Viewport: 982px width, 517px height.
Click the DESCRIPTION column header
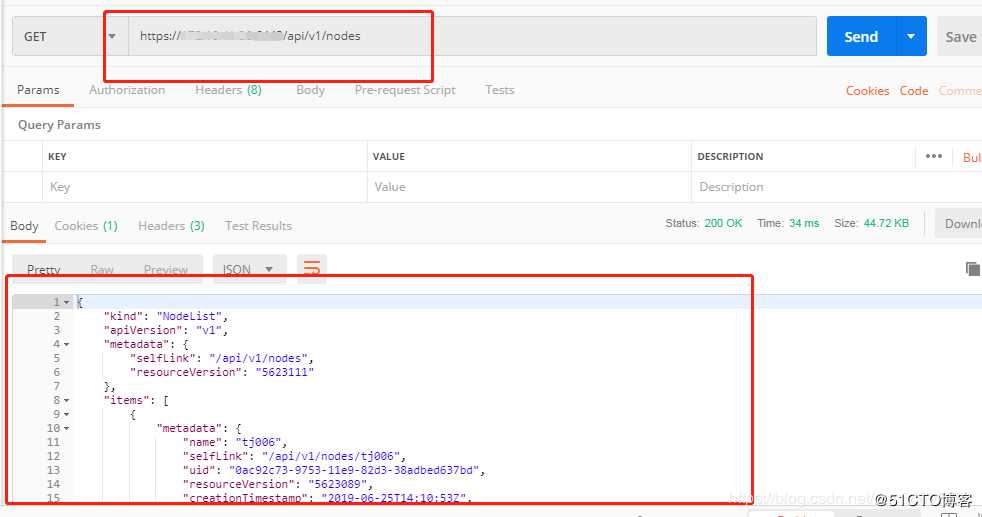click(730, 156)
